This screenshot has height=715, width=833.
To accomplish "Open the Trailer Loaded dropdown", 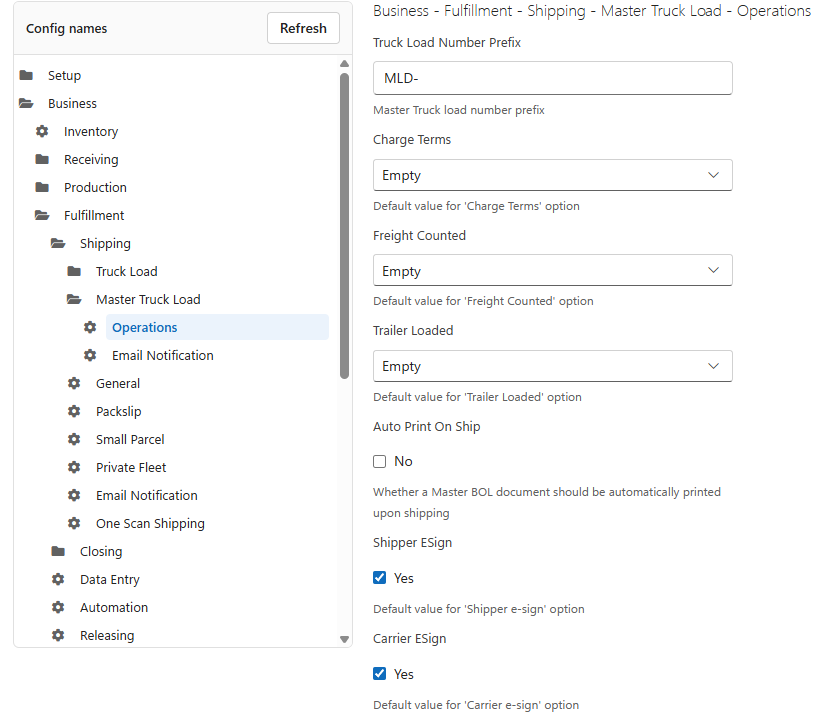I will [552, 366].
